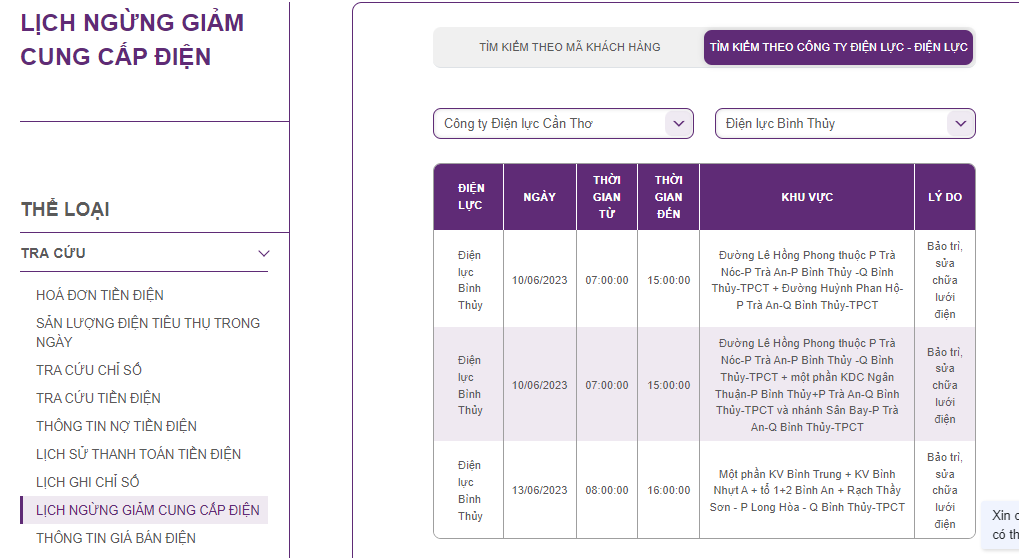Switch to Tìm kiếm theo mã khách hàng tab
This screenshot has height=558, width=1019.
coord(569,47)
